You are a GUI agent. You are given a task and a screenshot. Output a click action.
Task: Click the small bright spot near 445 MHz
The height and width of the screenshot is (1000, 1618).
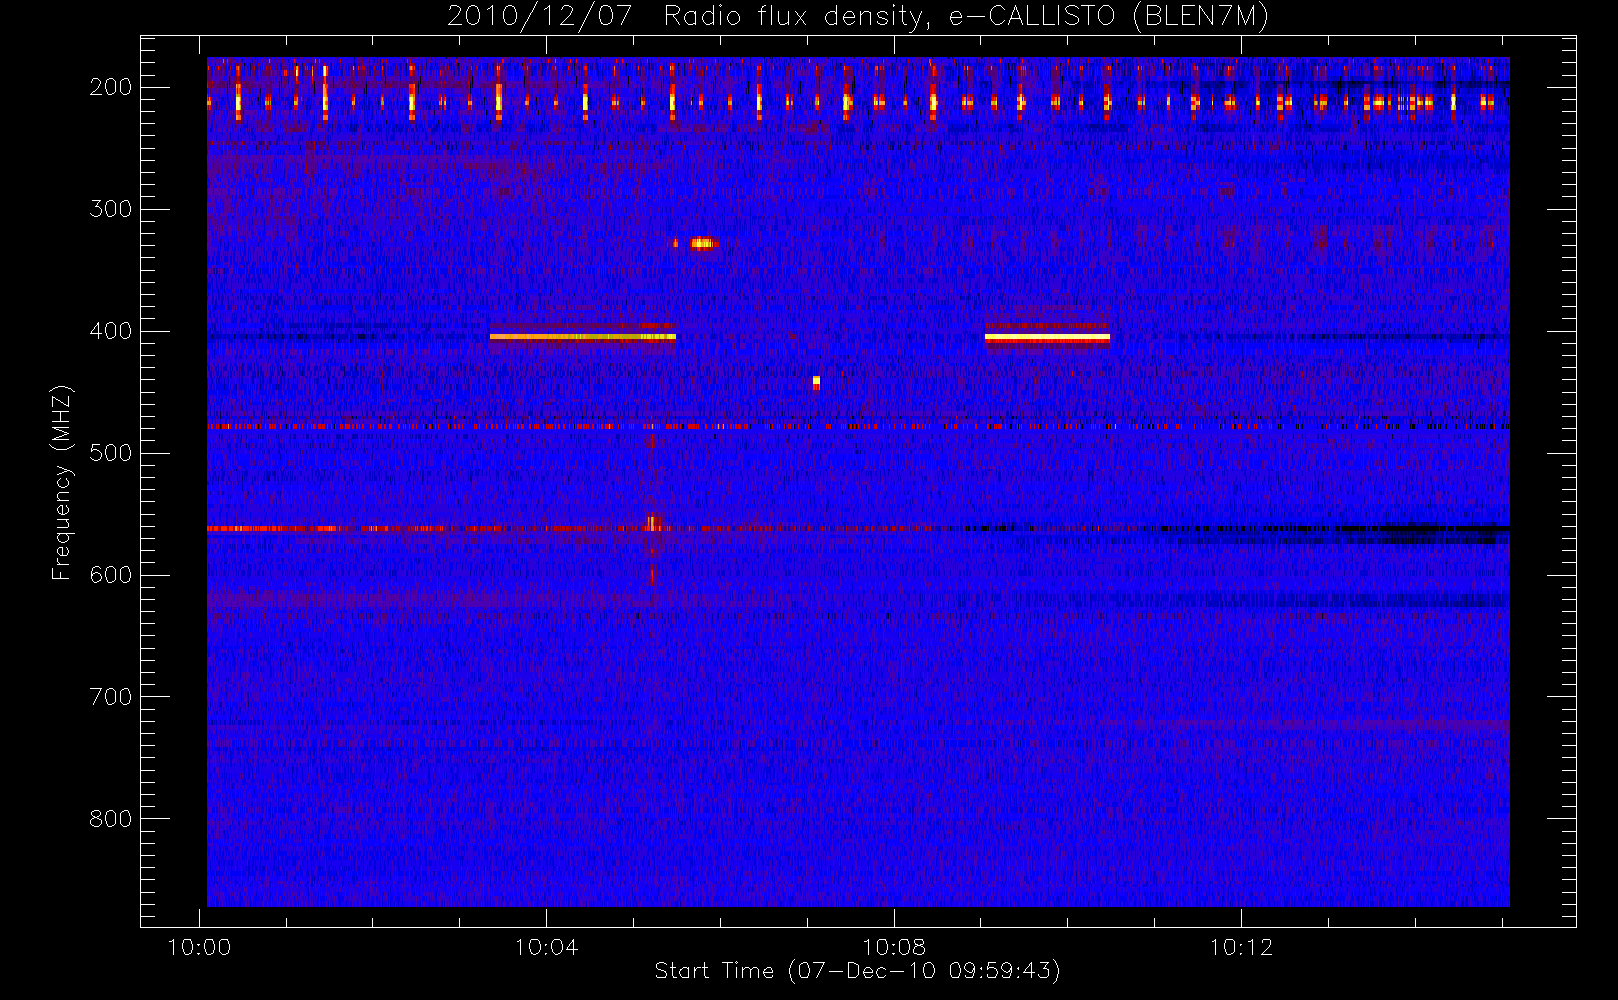[x=816, y=382]
